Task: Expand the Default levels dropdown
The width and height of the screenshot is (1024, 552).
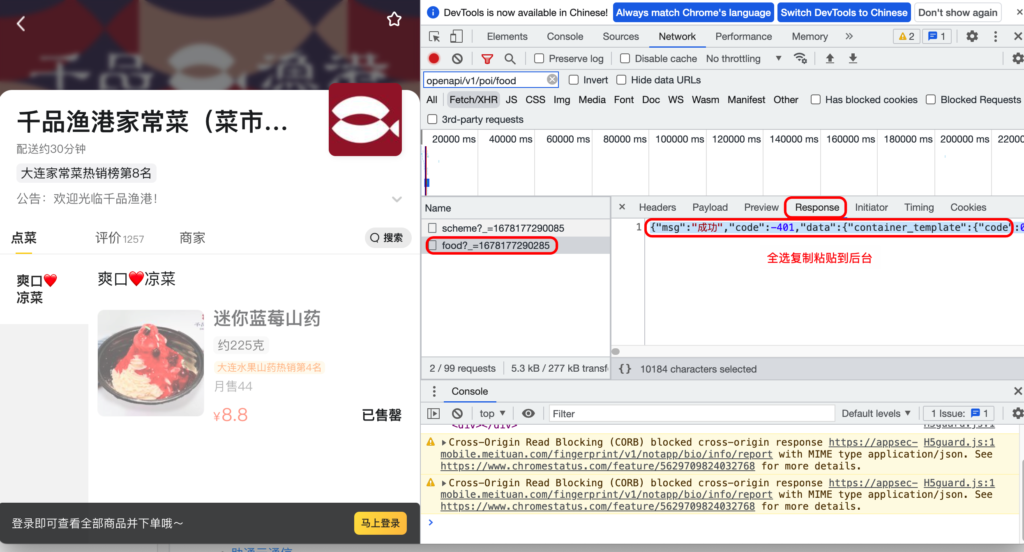Action: (877, 413)
